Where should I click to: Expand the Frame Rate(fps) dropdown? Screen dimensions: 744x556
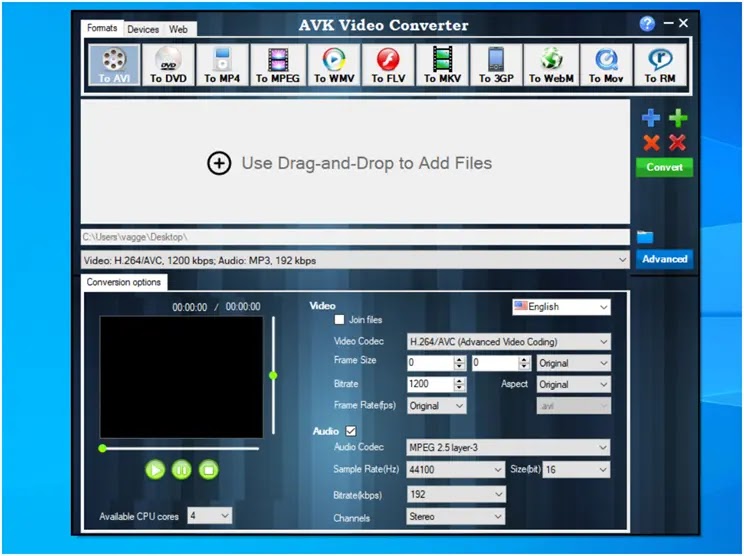coord(437,406)
